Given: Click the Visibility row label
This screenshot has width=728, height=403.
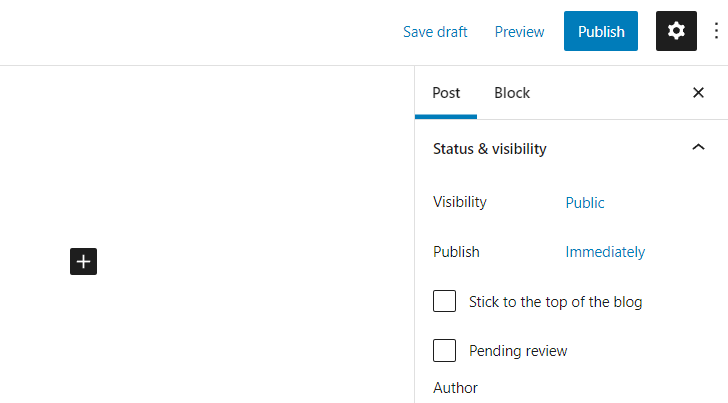Looking at the screenshot, I should pos(460,202).
